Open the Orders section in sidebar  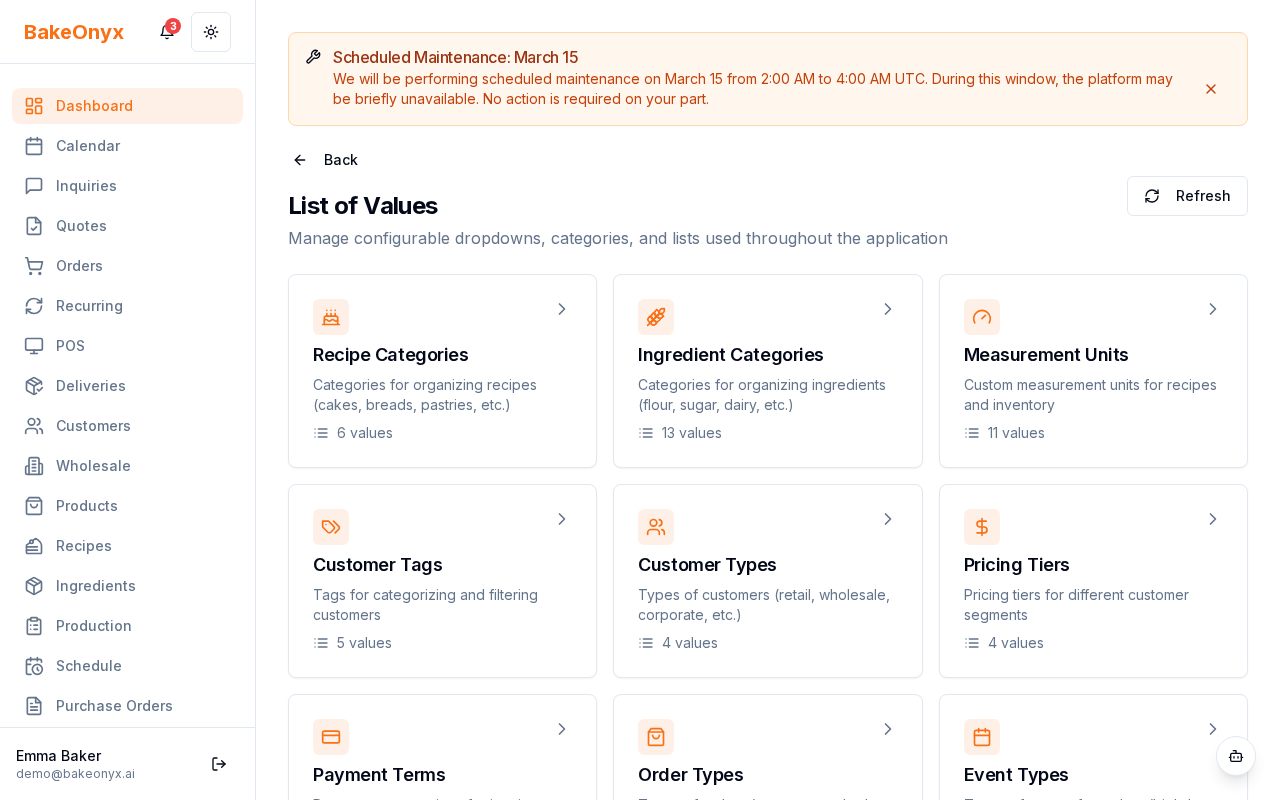79,266
